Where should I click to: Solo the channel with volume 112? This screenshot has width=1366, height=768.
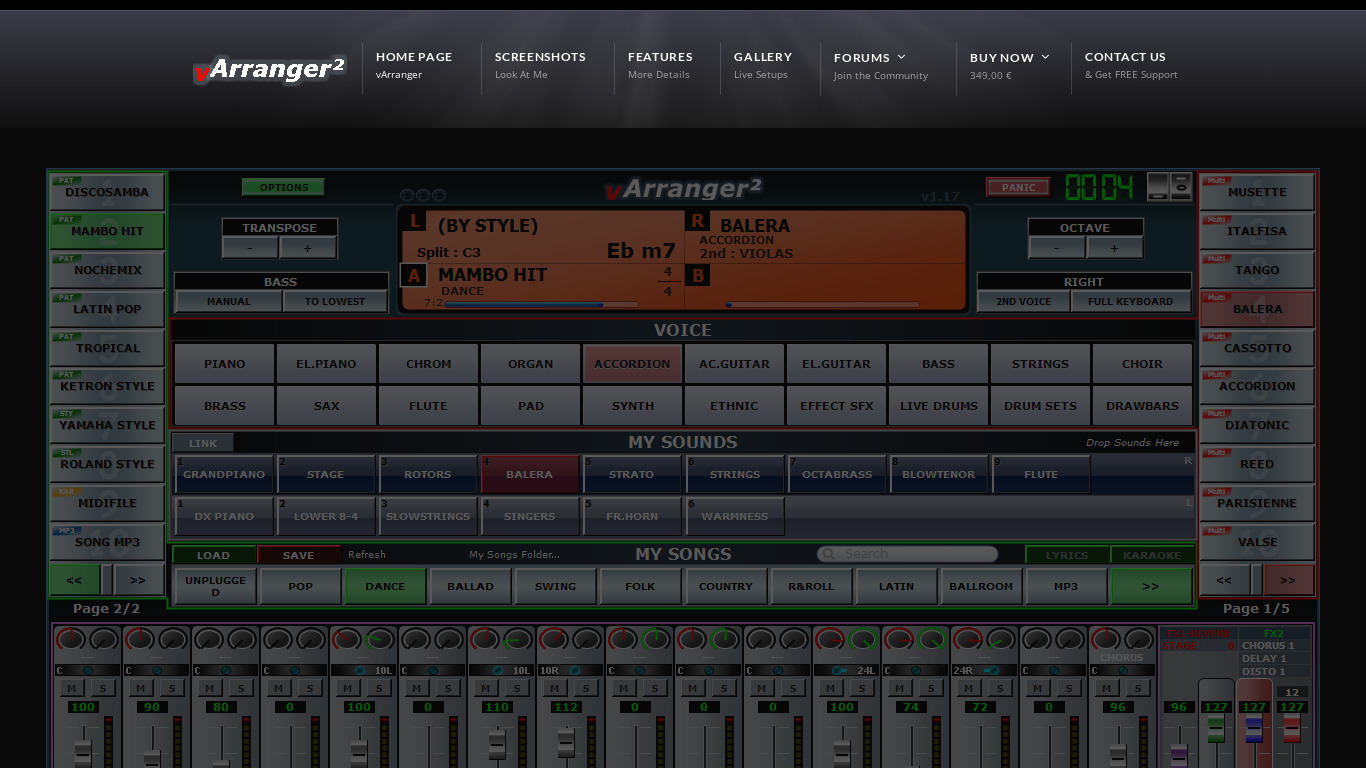click(x=584, y=688)
